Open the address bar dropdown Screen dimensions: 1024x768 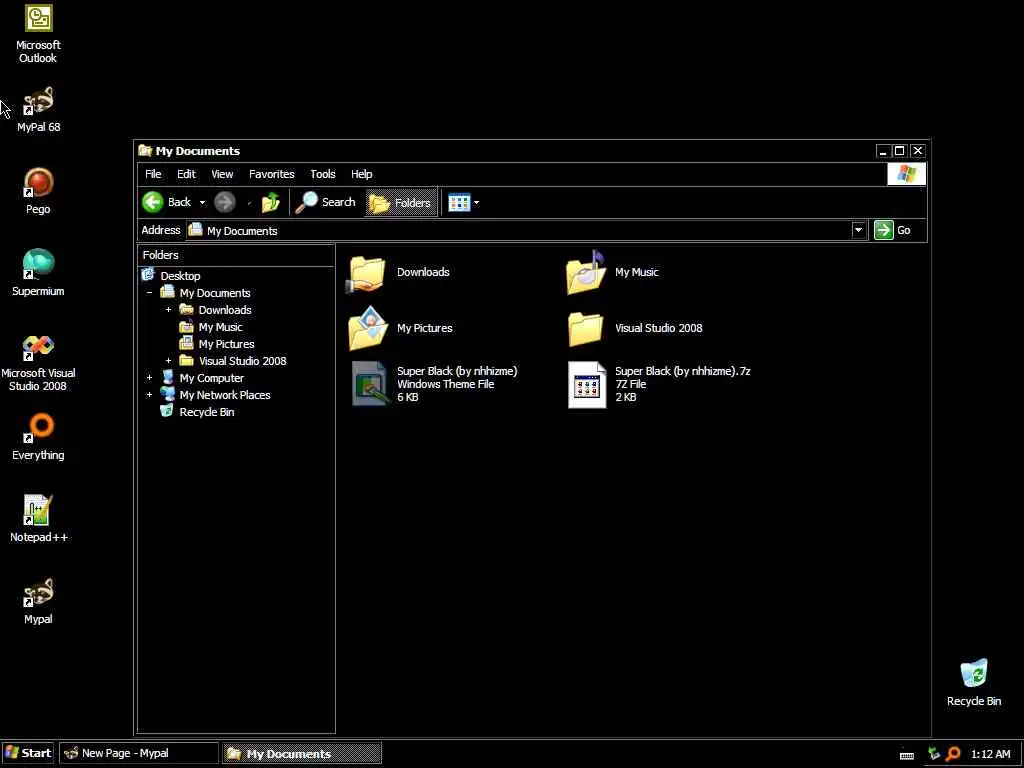[858, 230]
